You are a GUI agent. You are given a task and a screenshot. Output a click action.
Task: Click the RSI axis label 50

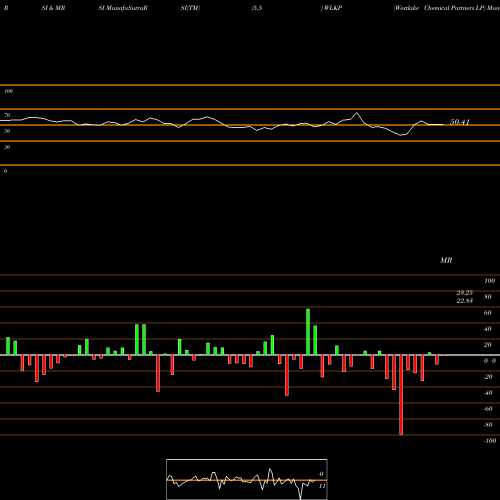pos(7,131)
